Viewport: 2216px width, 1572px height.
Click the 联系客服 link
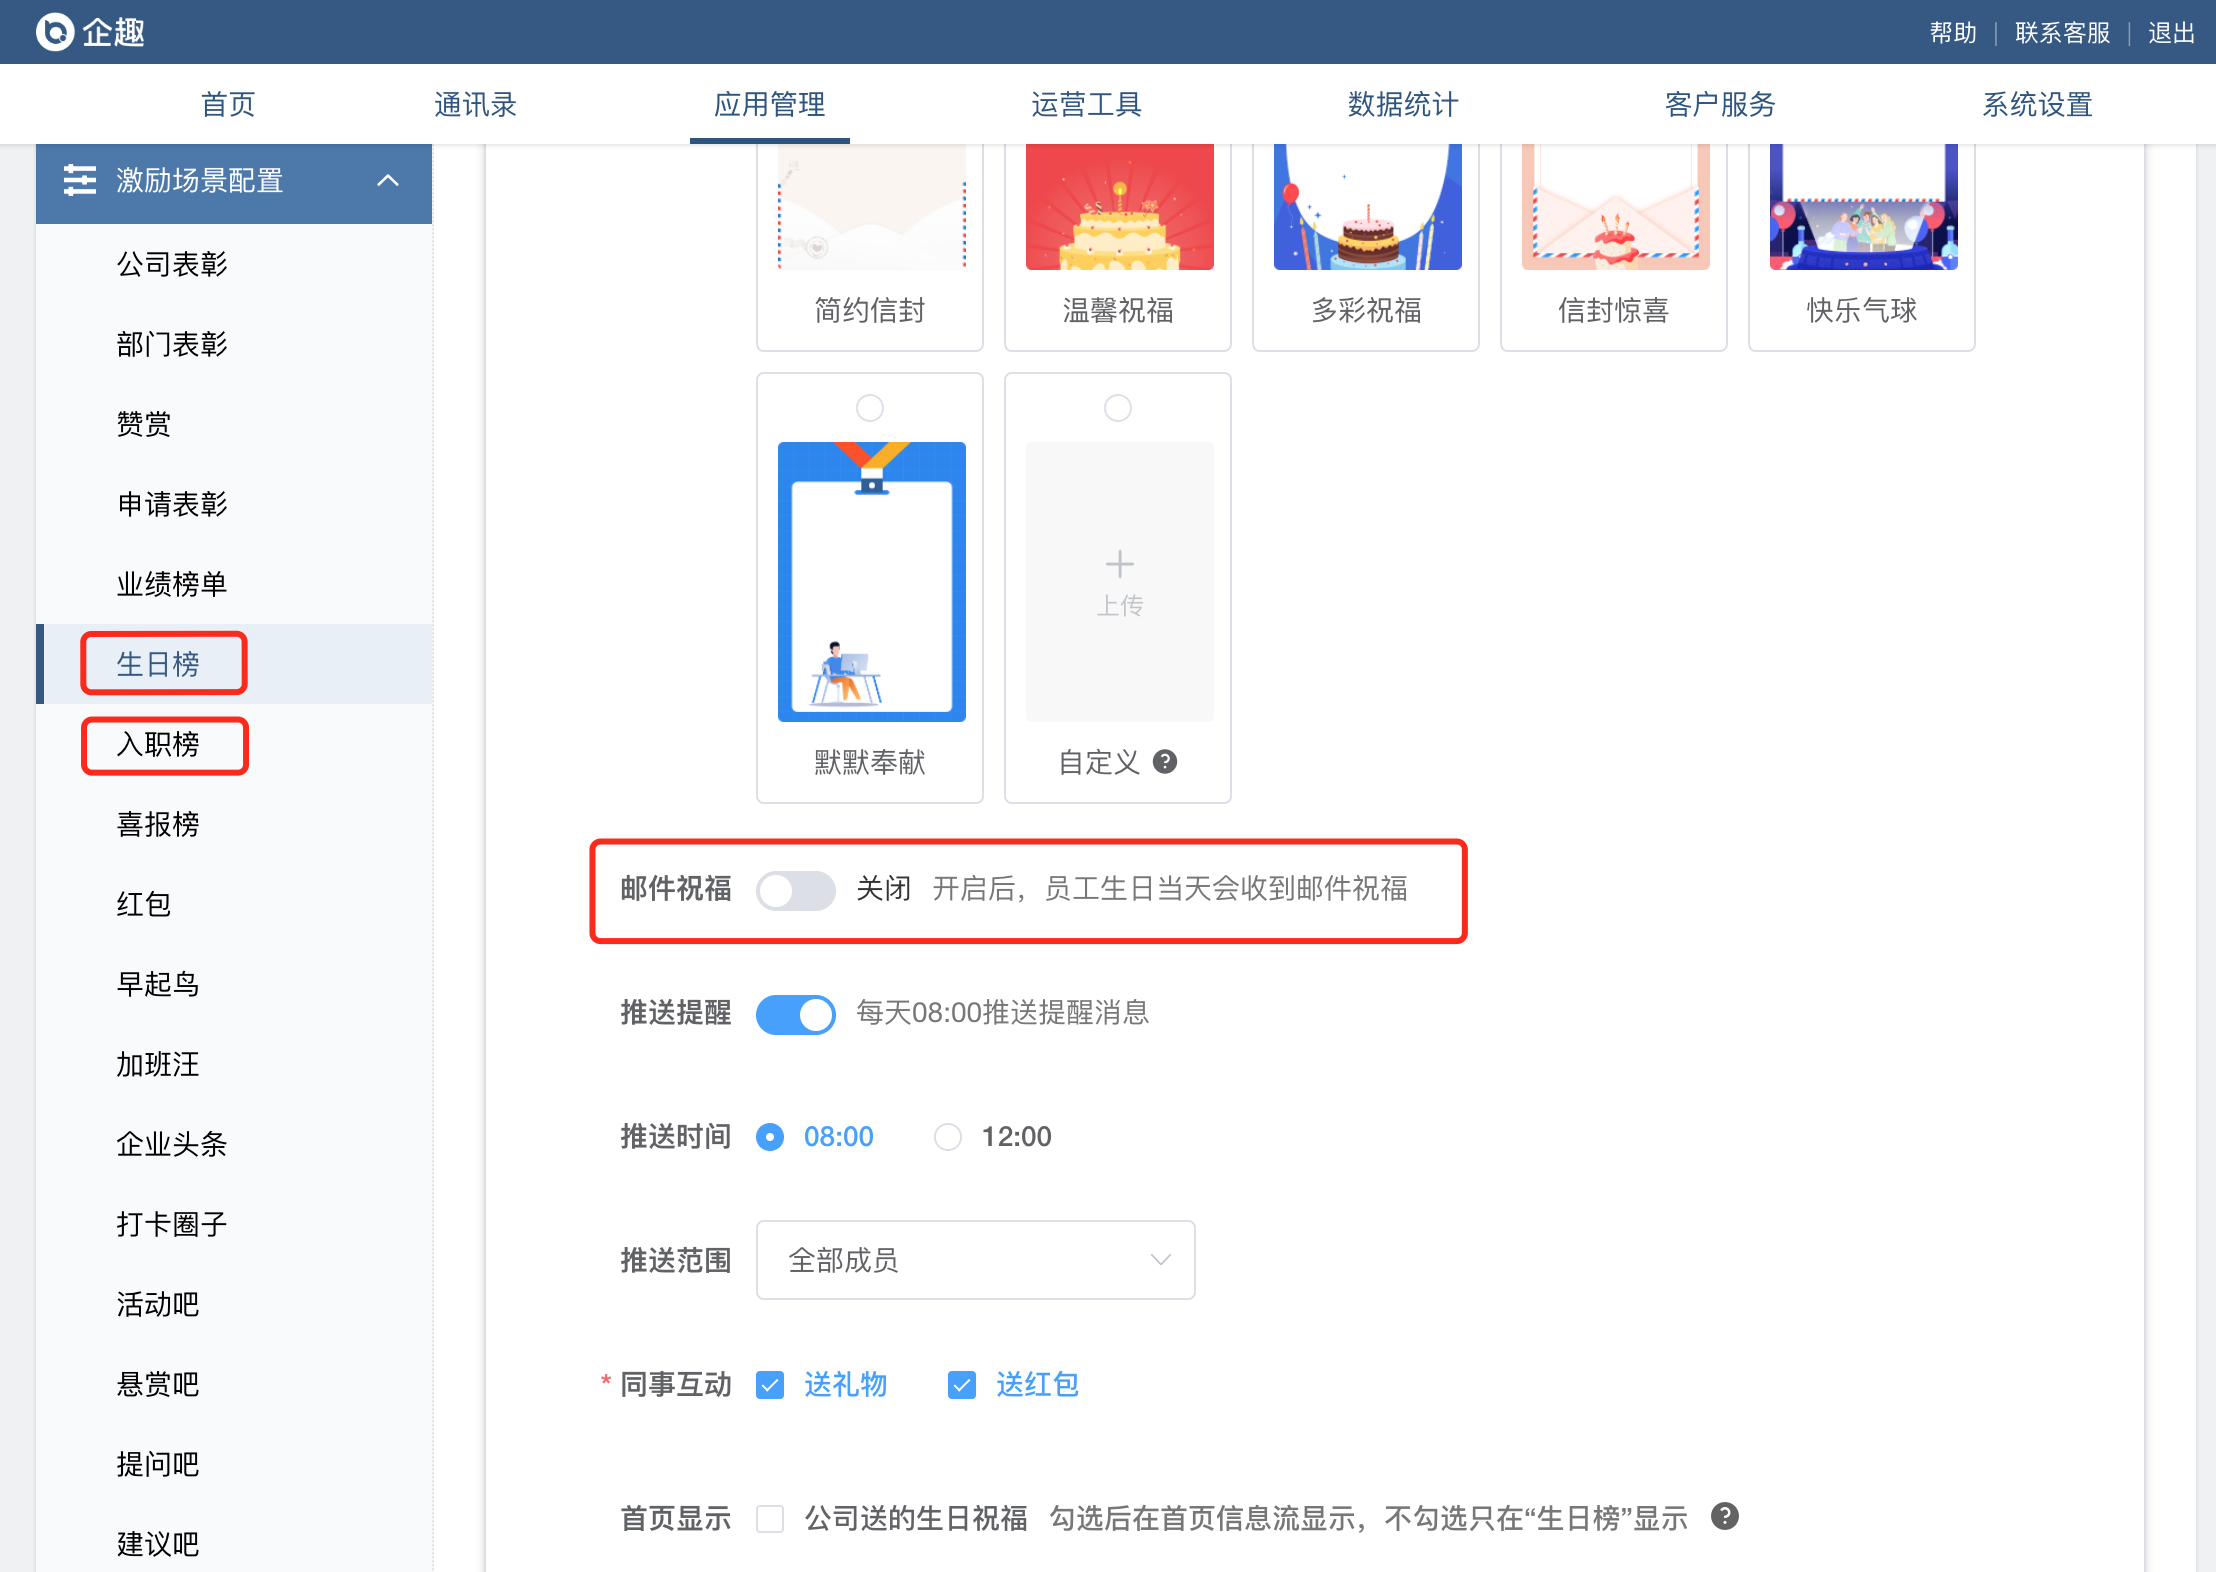[2062, 33]
